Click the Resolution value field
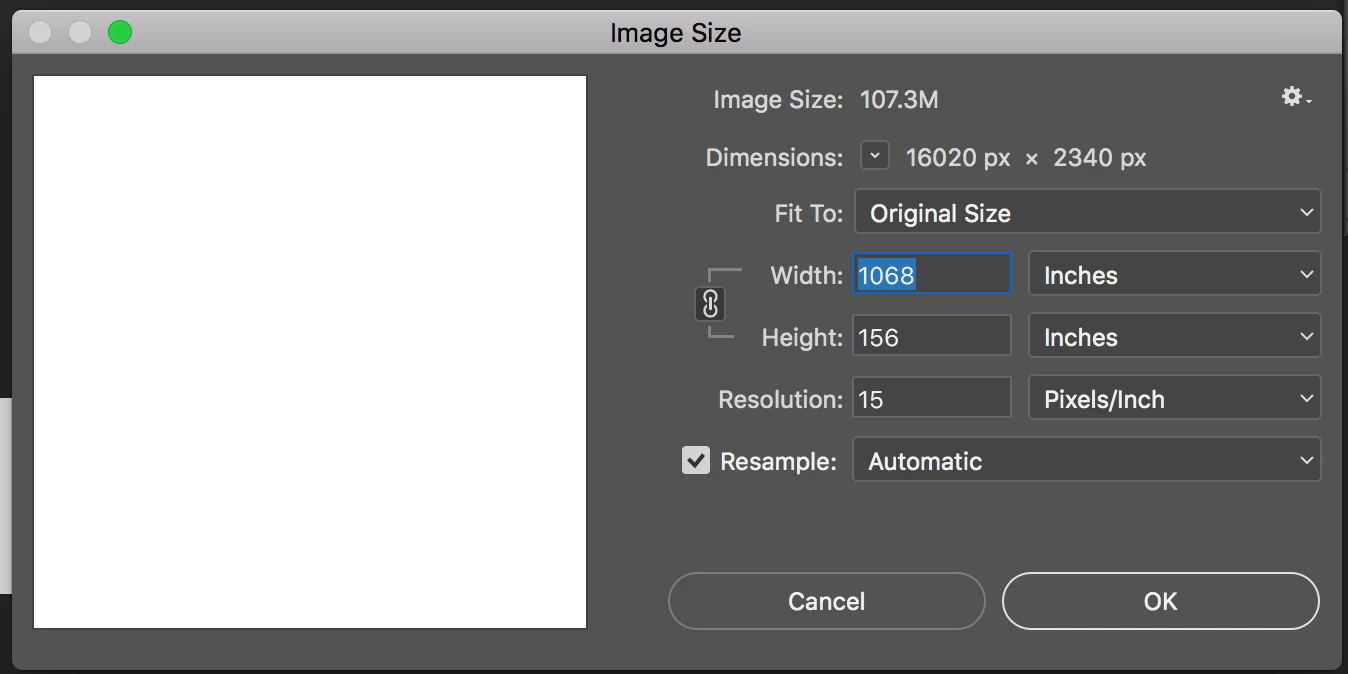 [931, 398]
